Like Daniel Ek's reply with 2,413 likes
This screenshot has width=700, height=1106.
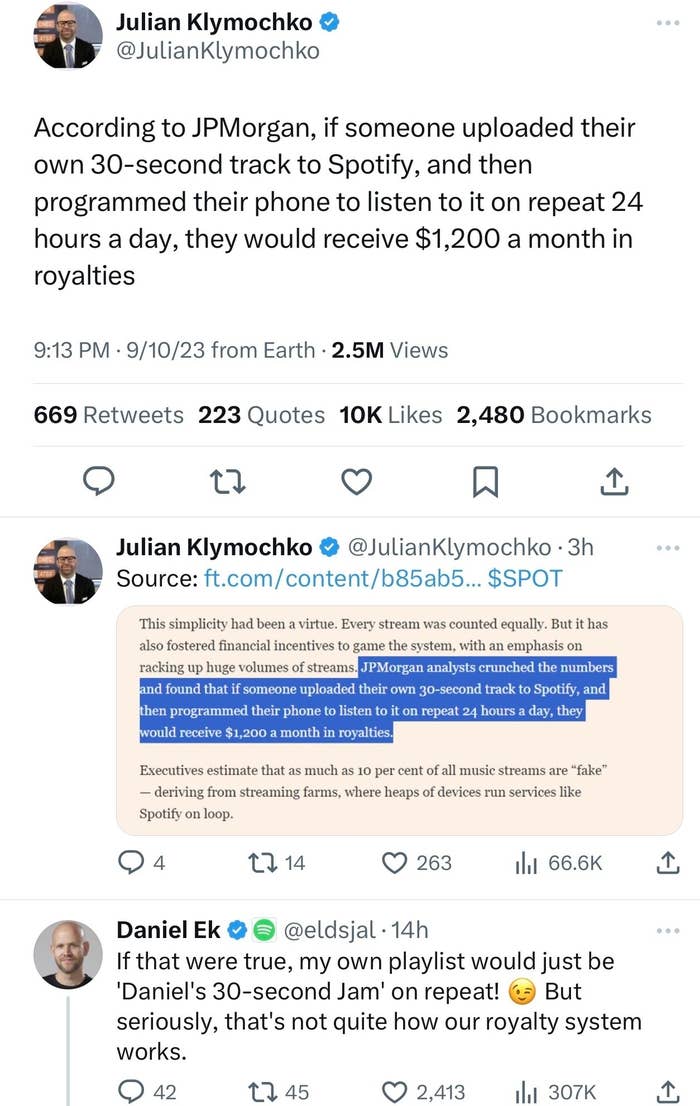coord(423,1092)
